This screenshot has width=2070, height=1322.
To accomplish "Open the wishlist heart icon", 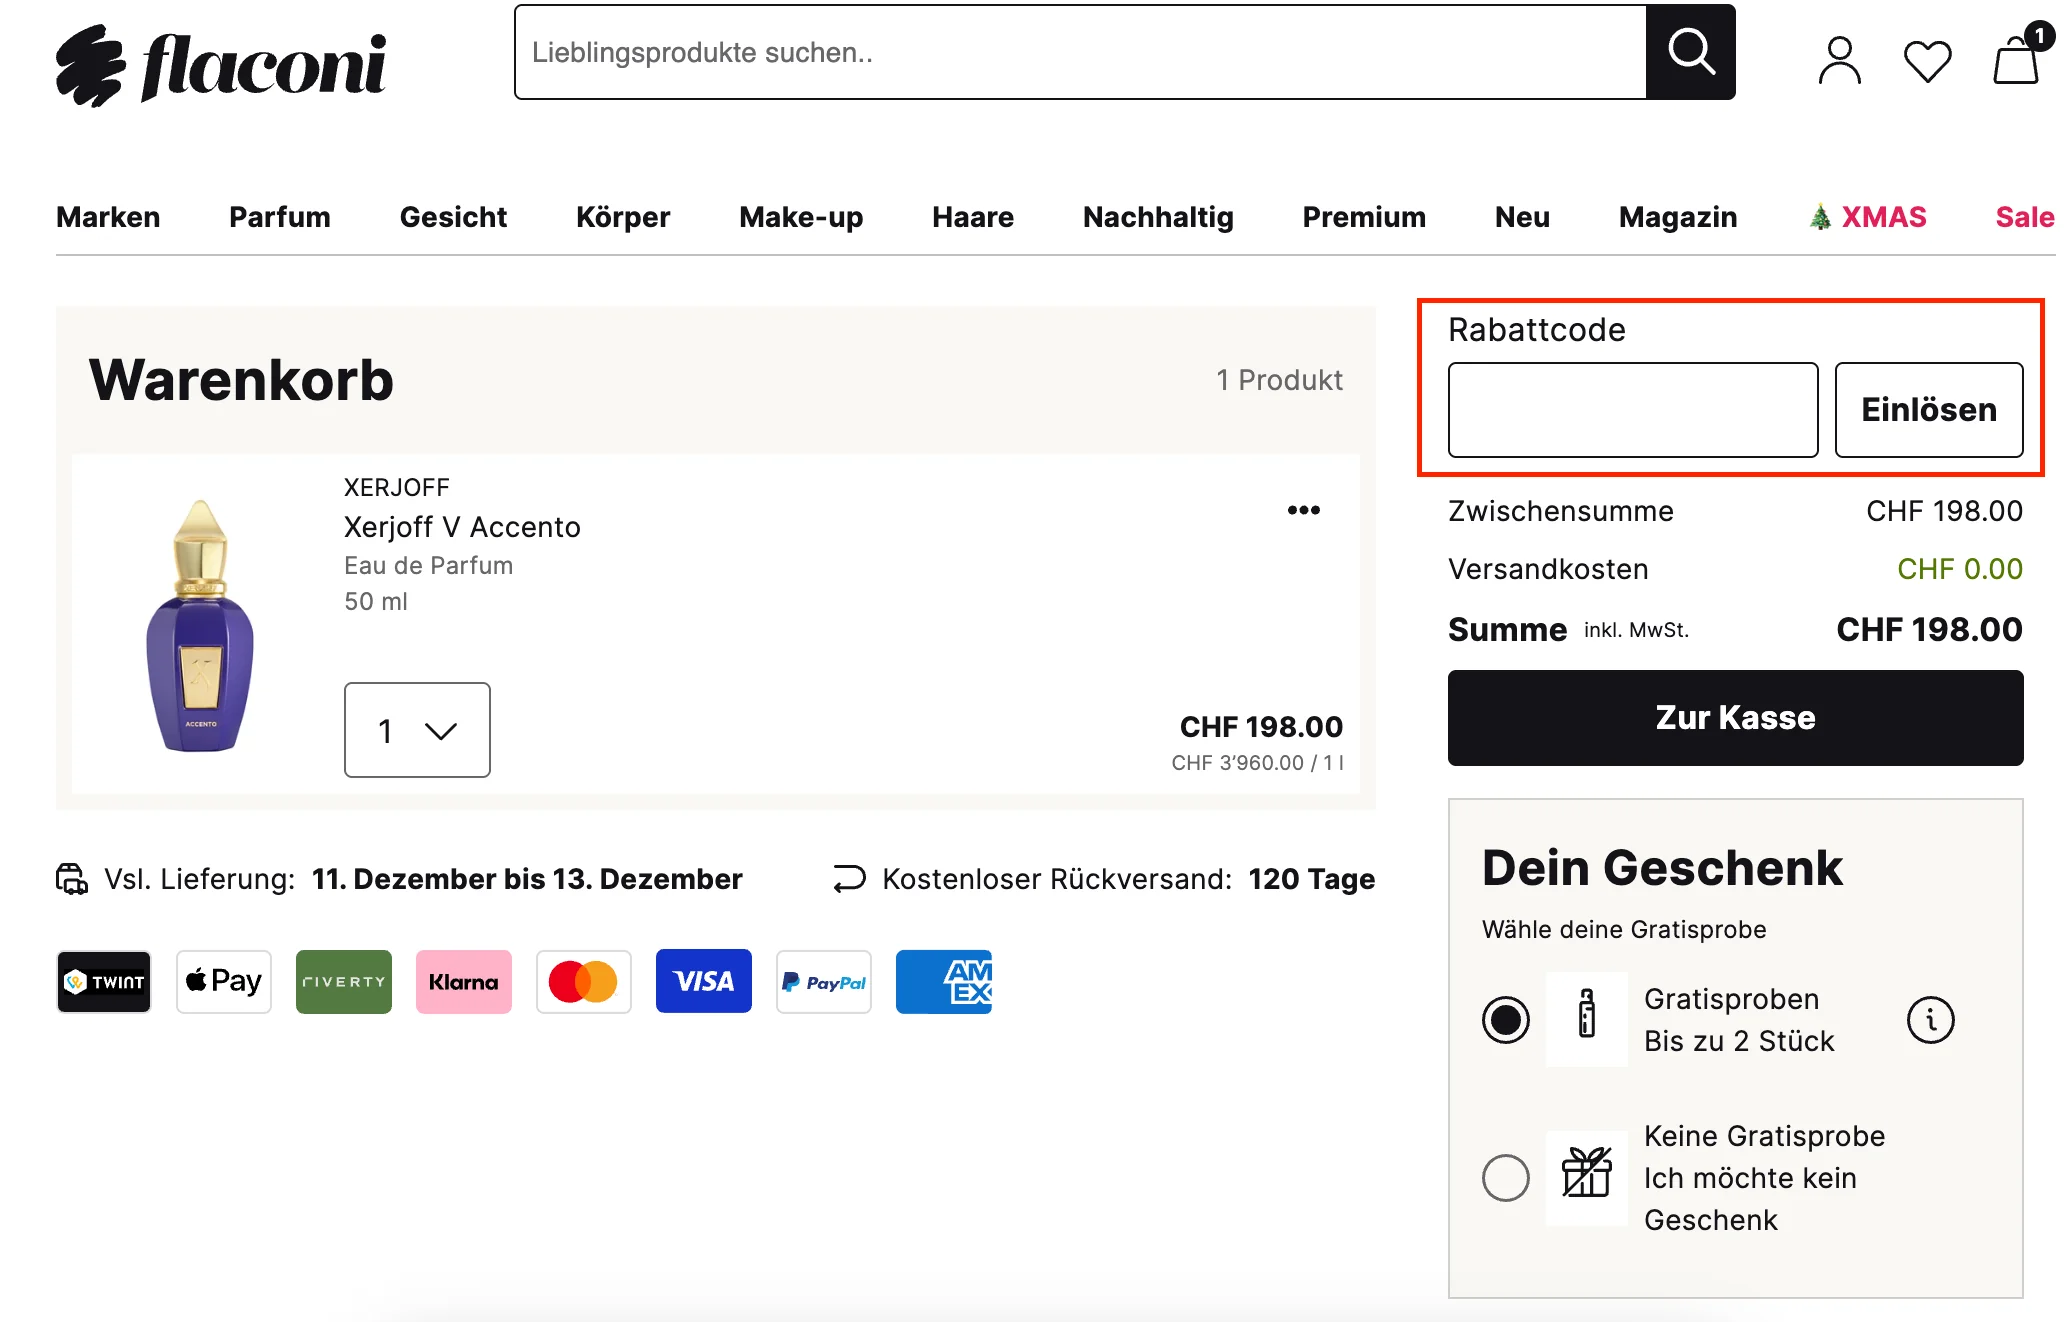I will [x=1927, y=60].
